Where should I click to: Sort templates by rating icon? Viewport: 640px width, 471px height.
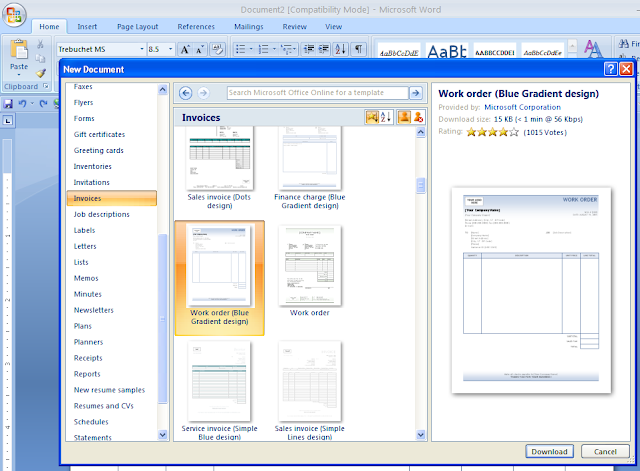coord(372,118)
